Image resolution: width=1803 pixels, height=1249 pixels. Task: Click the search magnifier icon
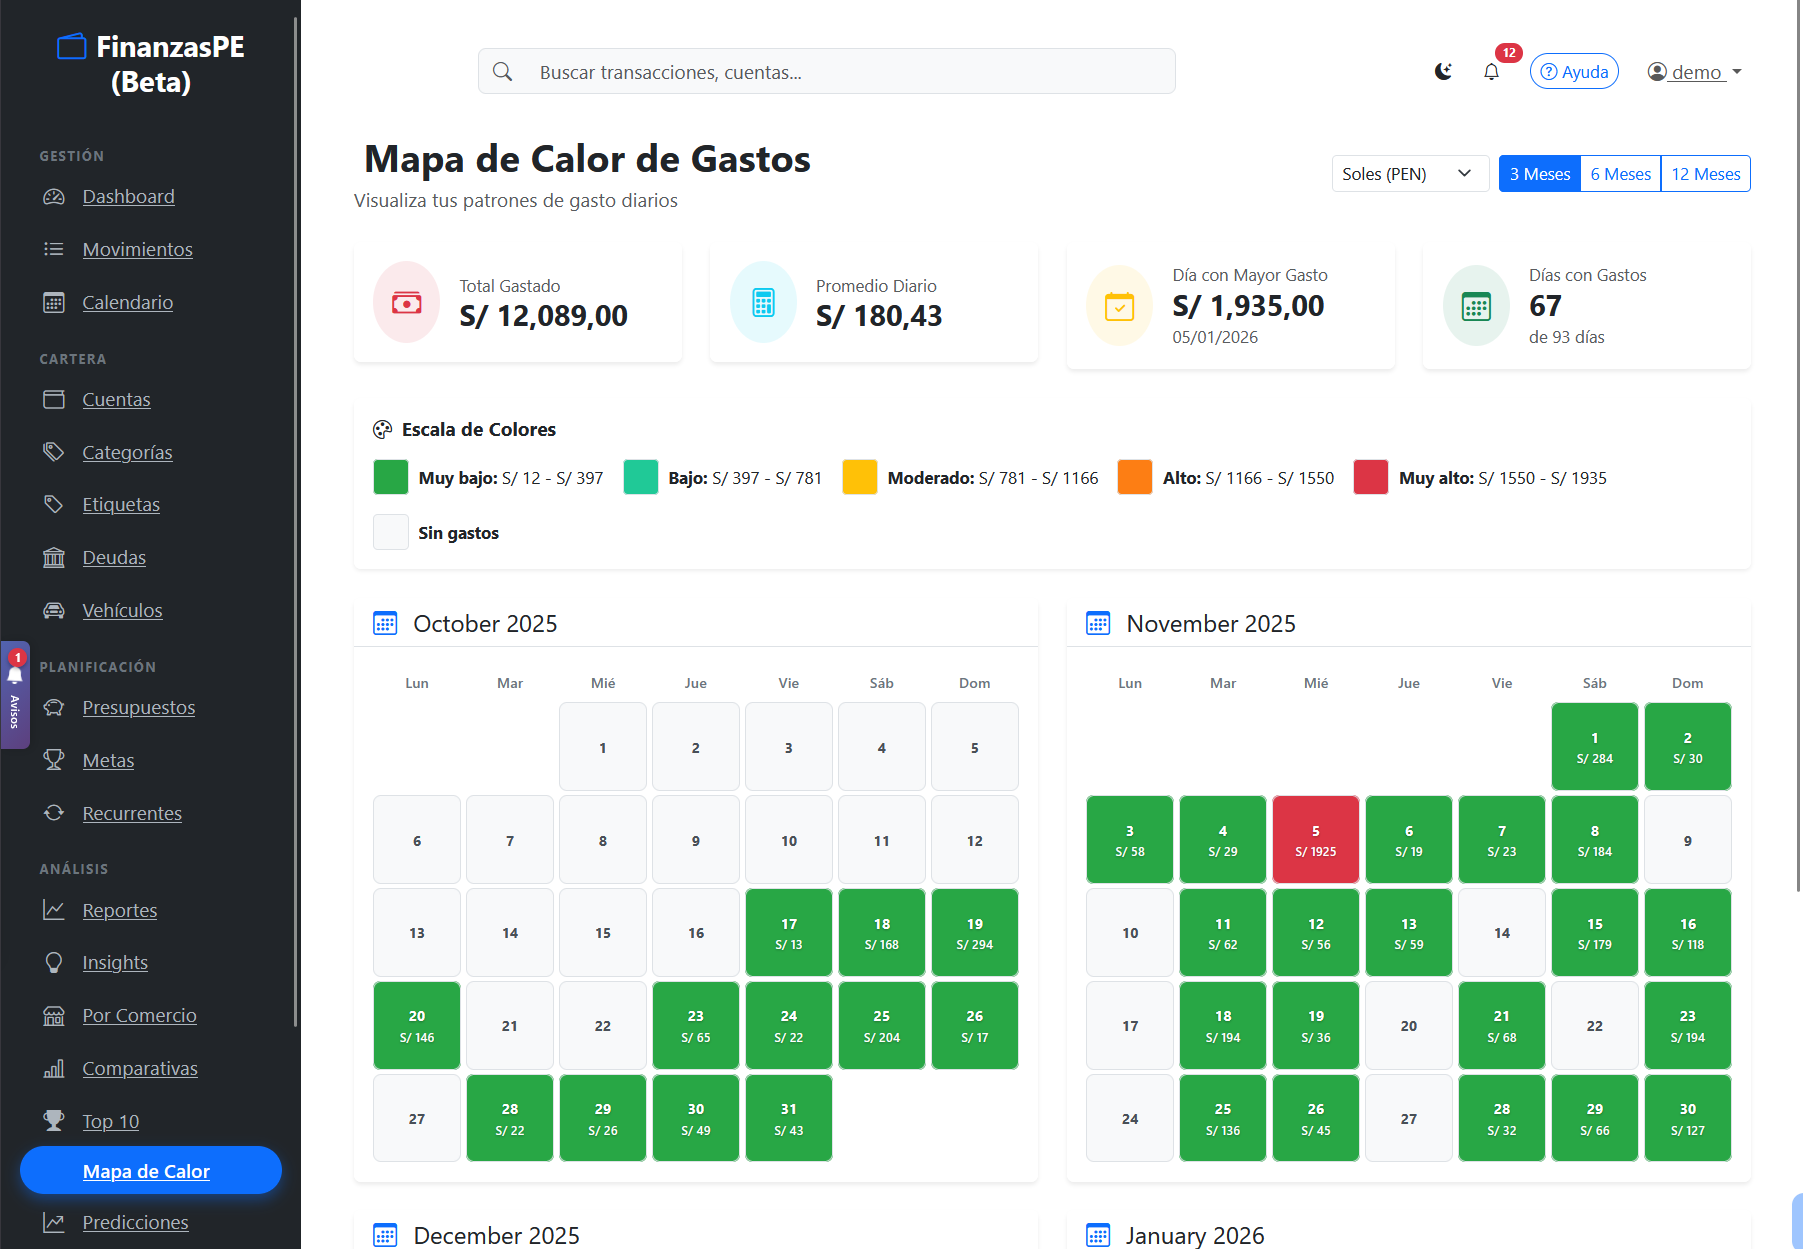pyautogui.click(x=503, y=72)
